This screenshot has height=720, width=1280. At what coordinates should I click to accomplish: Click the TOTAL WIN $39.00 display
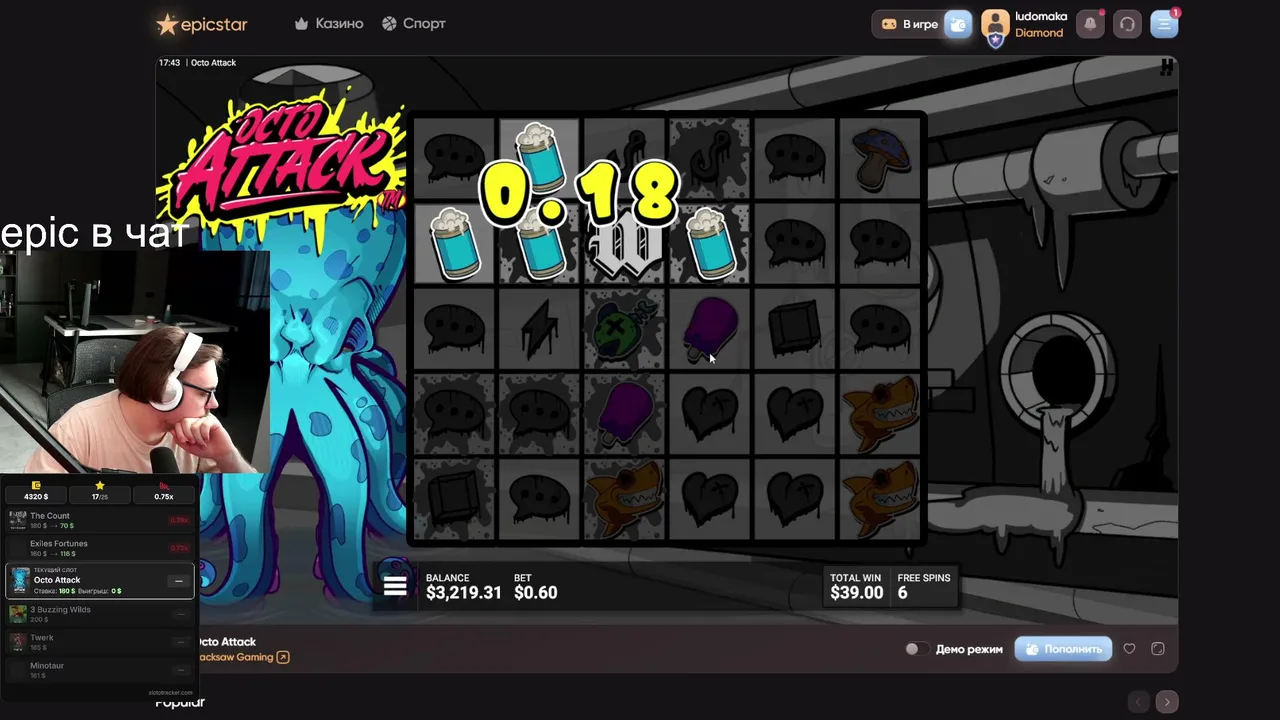856,587
